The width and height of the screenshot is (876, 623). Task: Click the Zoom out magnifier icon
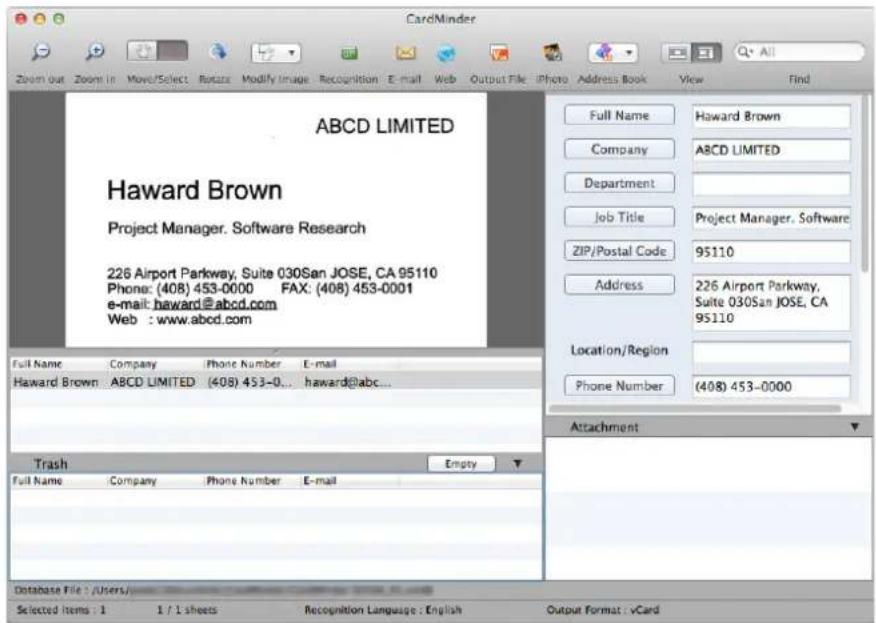(x=40, y=52)
